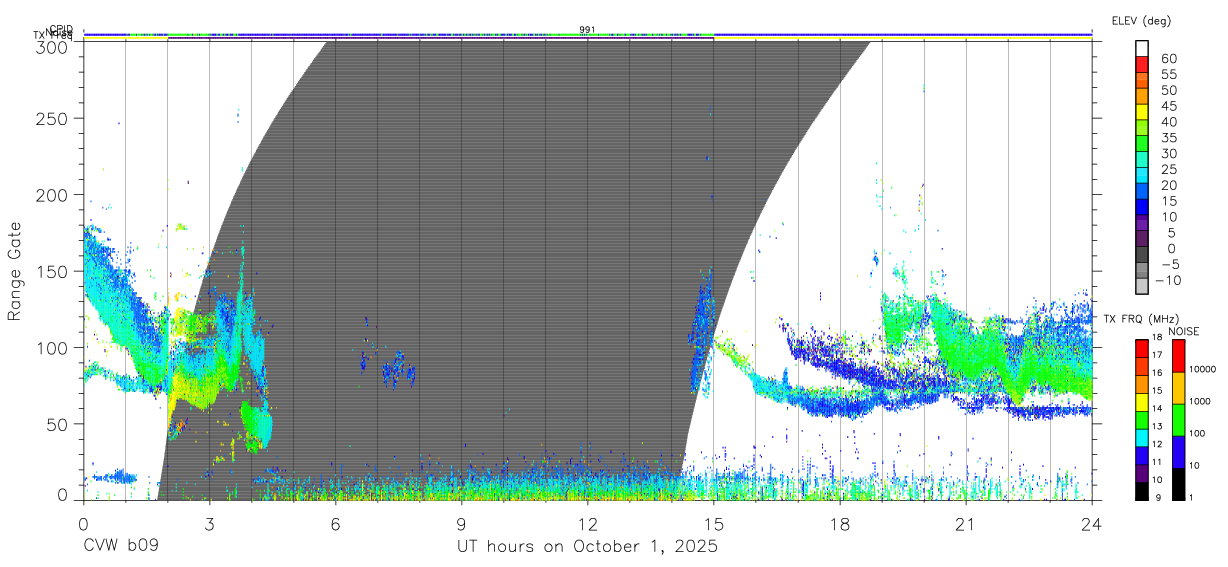
Task: Click the '10000' label on NOISE colorbar
Action: pyautogui.click(x=1202, y=369)
